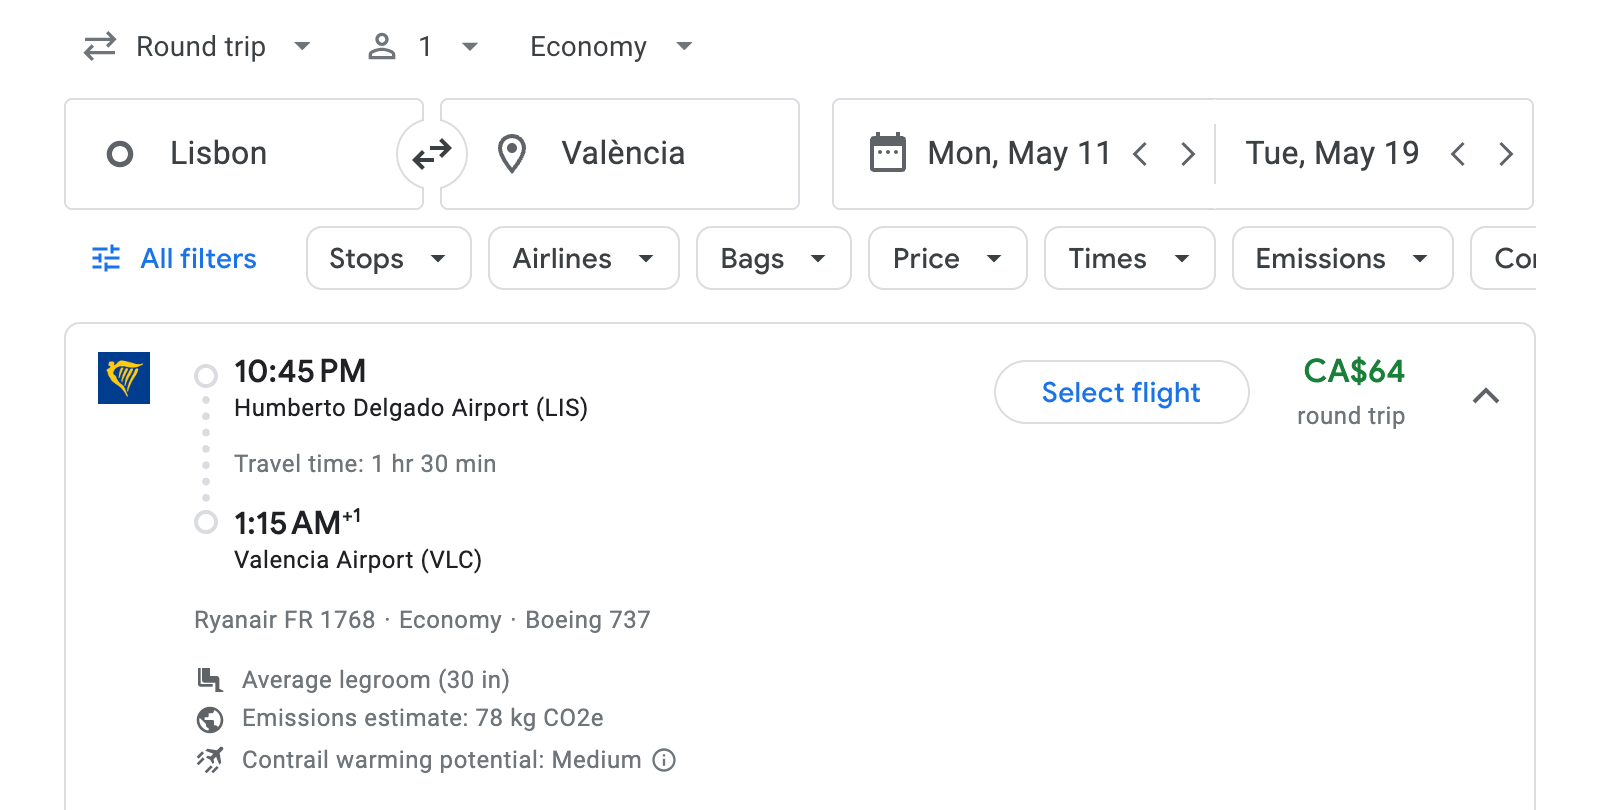Screen dimensions: 1600x810
Task: Click the contrail warming potential airplane icon
Action: pos(208,759)
